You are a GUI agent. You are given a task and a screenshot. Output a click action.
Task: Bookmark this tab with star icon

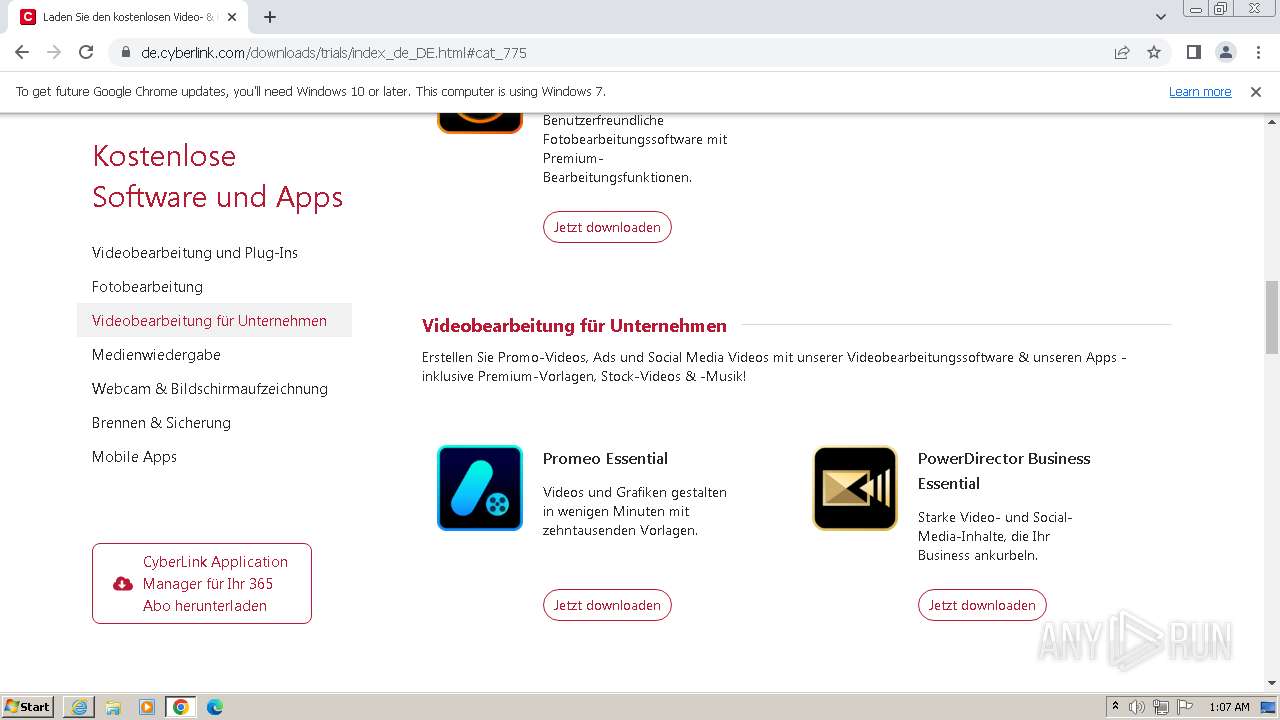coord(1154,52)
